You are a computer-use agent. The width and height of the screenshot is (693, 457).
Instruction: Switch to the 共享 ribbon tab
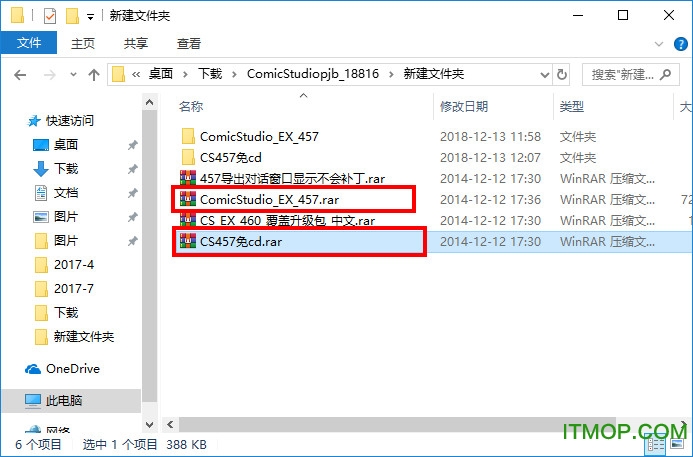136,43
